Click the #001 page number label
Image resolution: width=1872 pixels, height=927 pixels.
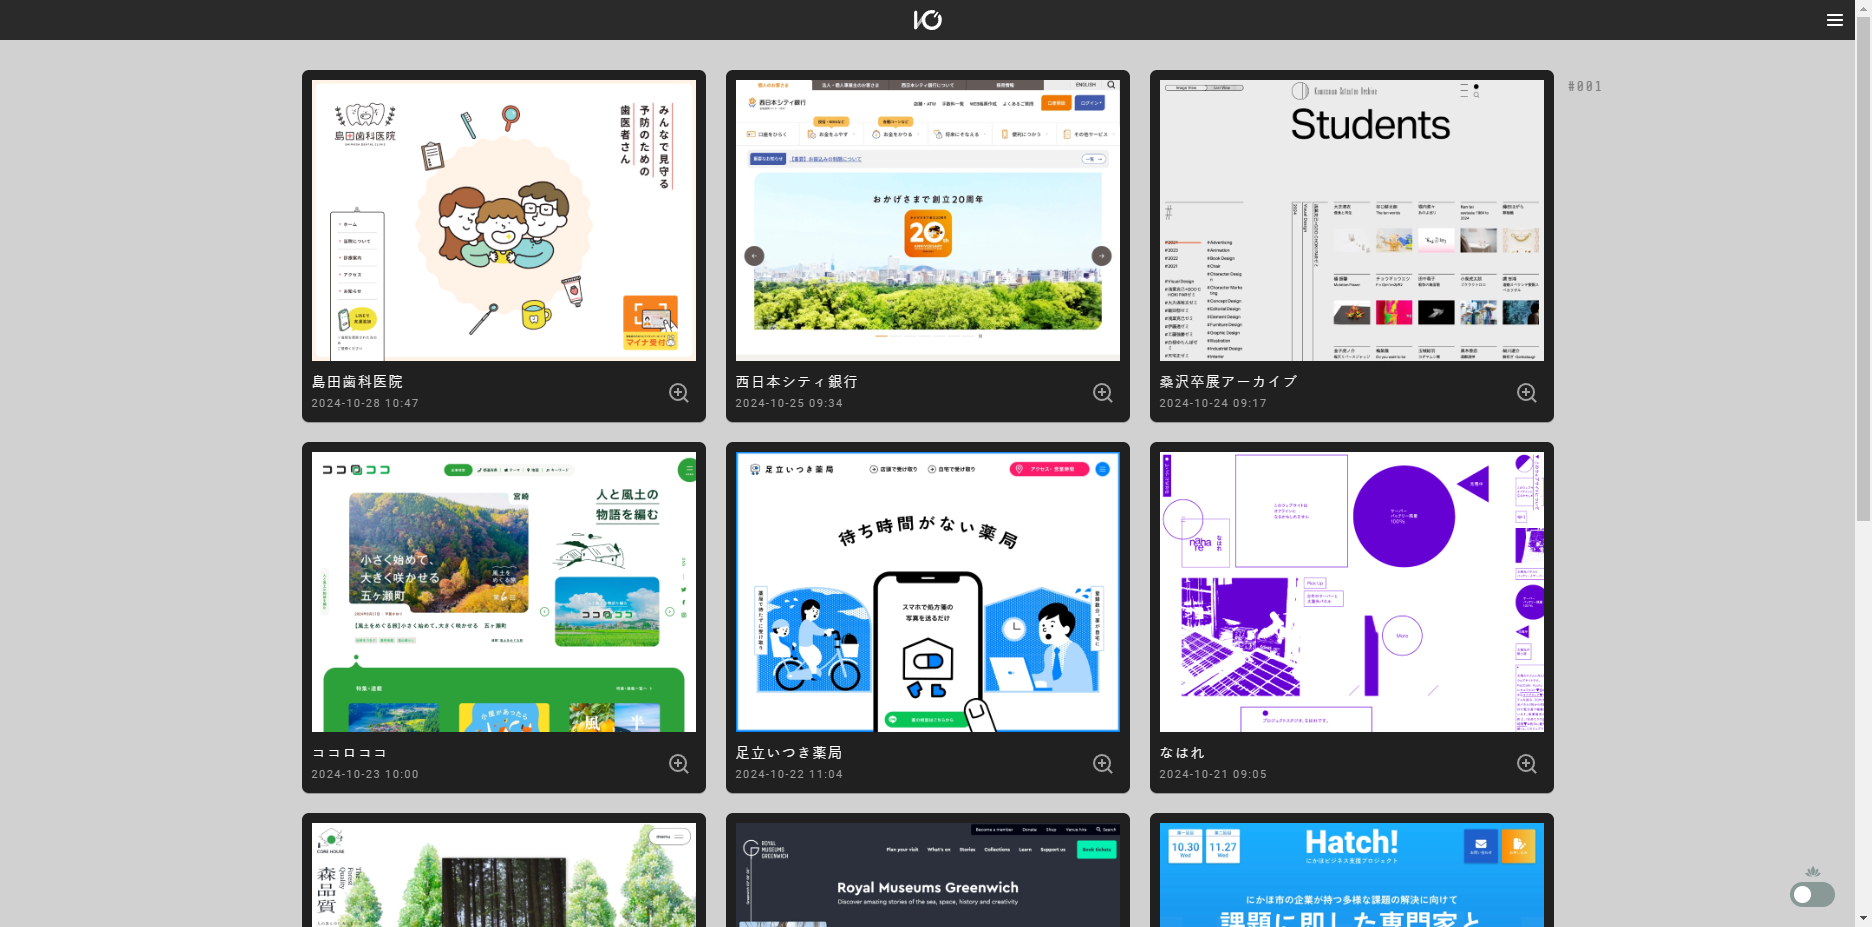pyautogui.click(x=1585, y=86)
